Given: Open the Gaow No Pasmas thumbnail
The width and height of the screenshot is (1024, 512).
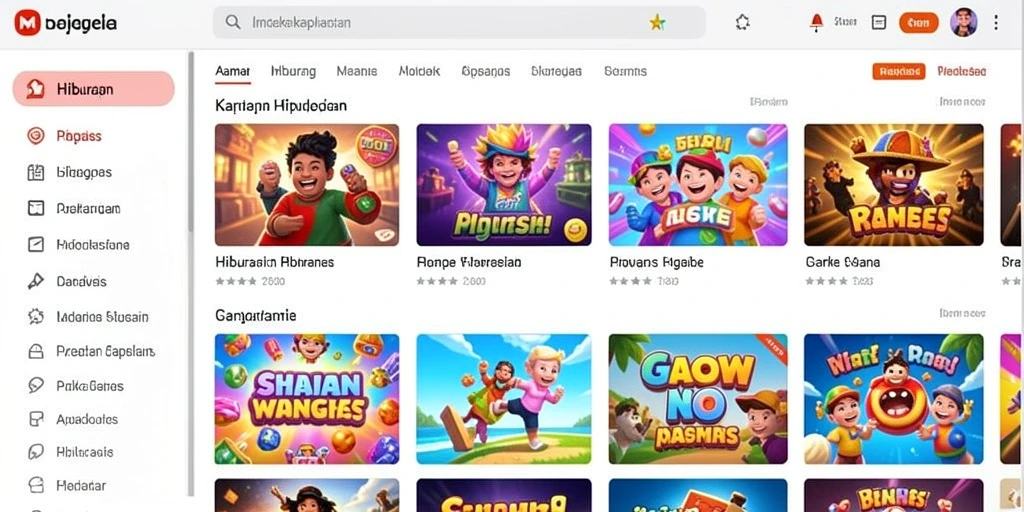Looking at the screenshot, I should (698, 399).
